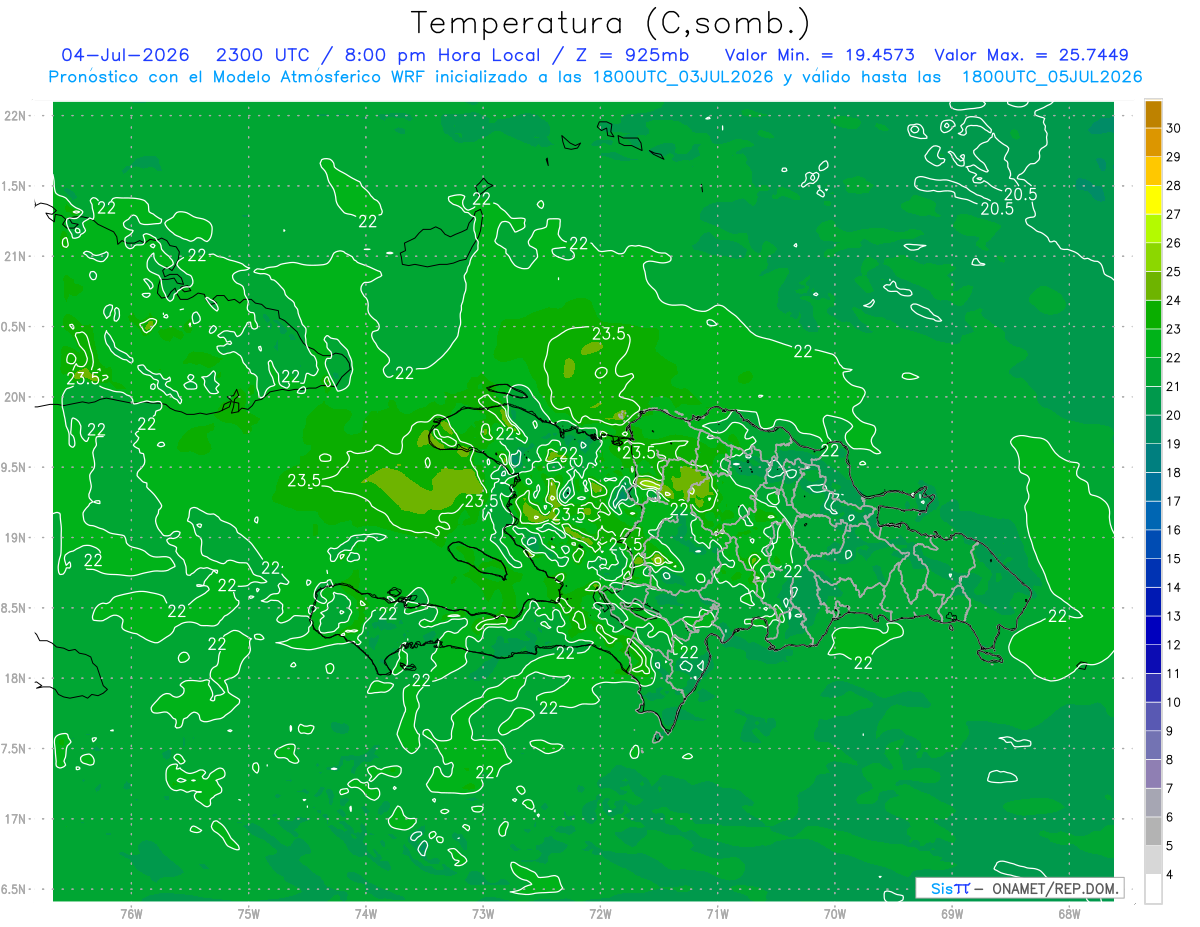Click the color scale label '4'
1200x927 pixels.
tap(1171, 875)
